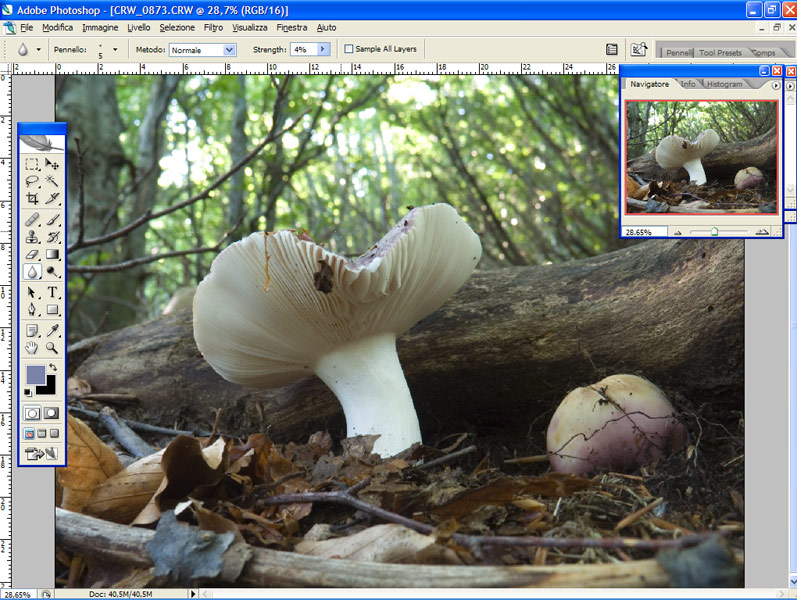
Task: Switch to the Histogram tab
Action: (725, 84)
